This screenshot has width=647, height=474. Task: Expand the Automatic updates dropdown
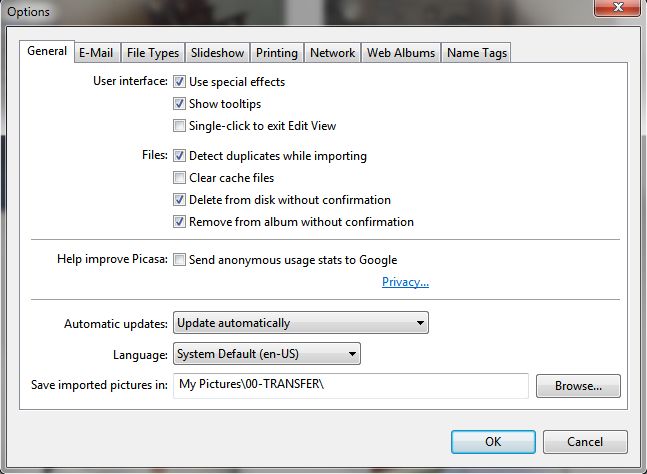[301, 323]
